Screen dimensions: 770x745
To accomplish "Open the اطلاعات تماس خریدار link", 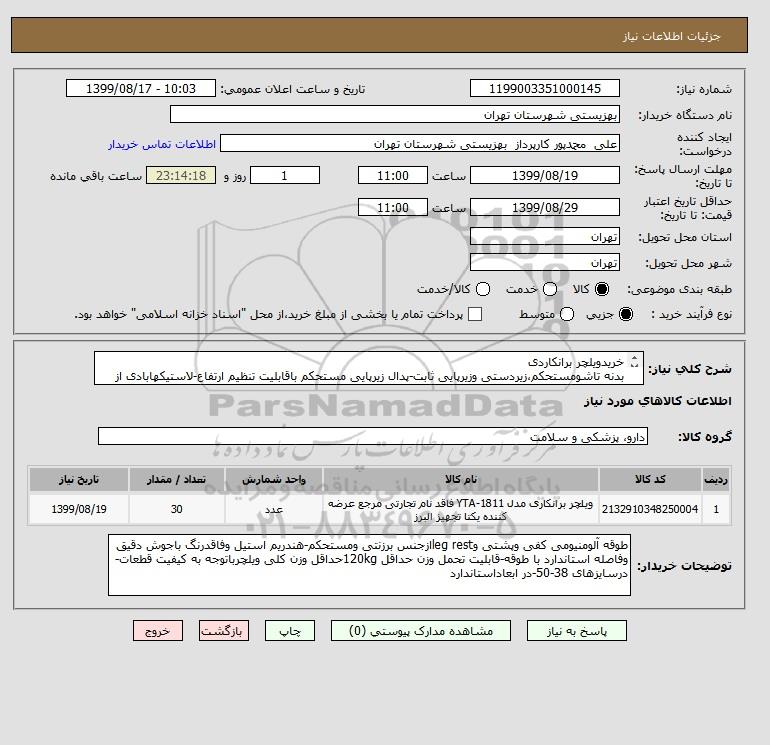I will [x=162, y=144].
